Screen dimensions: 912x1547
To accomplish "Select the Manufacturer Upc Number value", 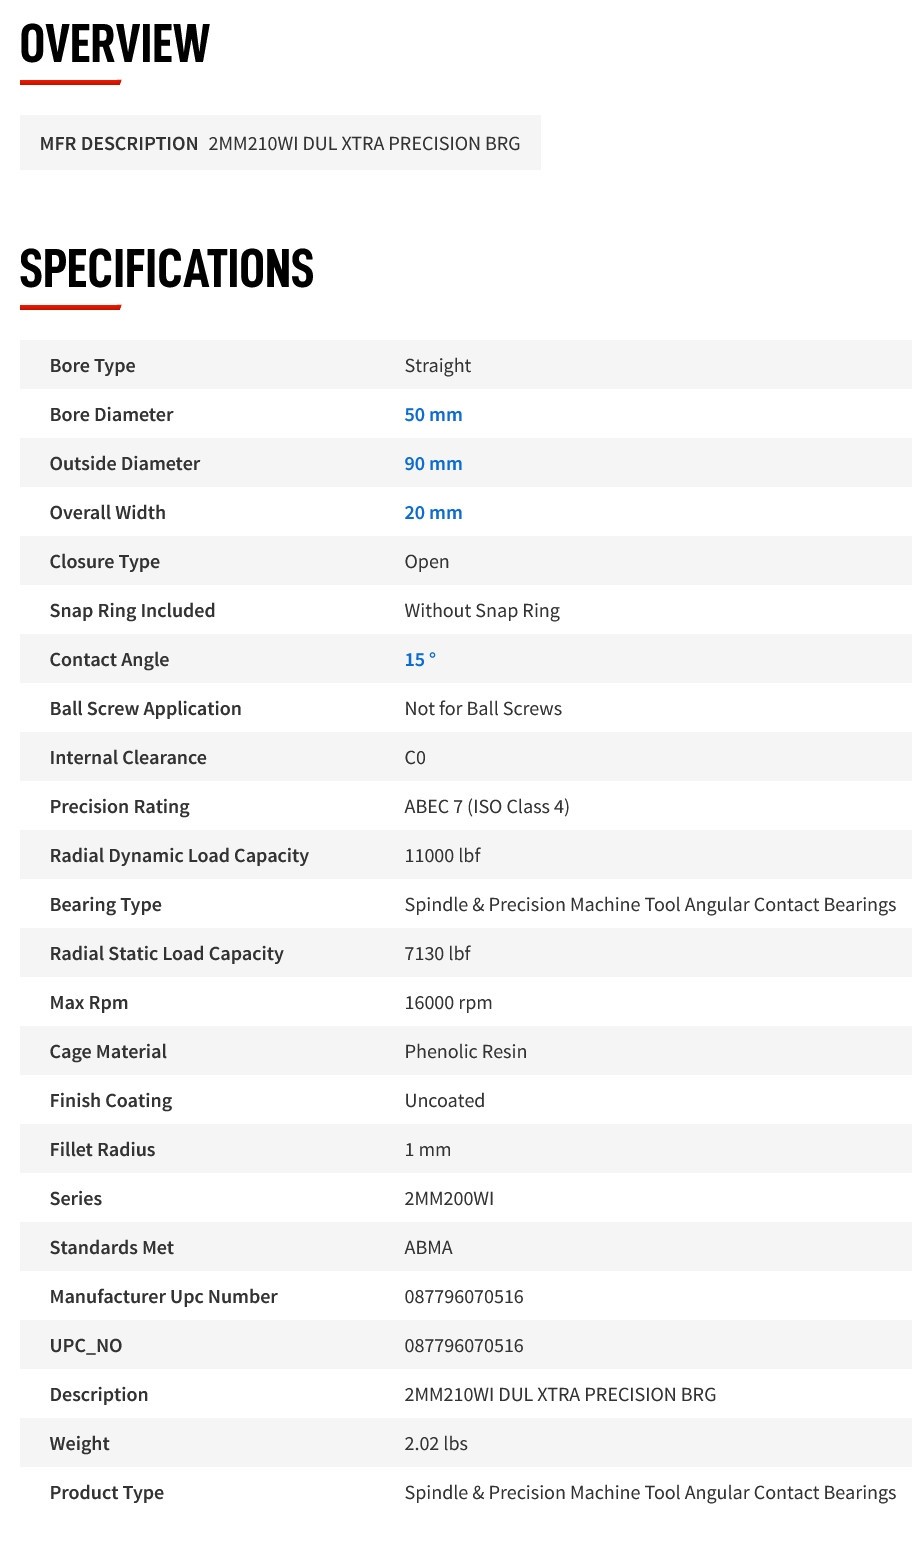I will pos(464,1296).
